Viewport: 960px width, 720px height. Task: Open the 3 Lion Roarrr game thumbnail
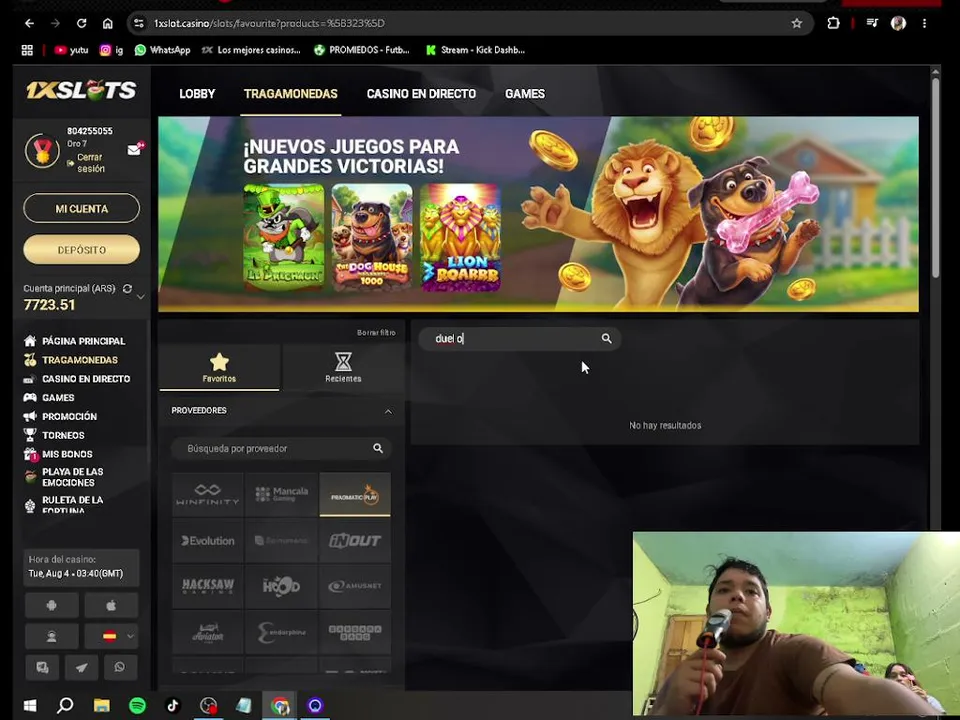click(x=460, y=237)
